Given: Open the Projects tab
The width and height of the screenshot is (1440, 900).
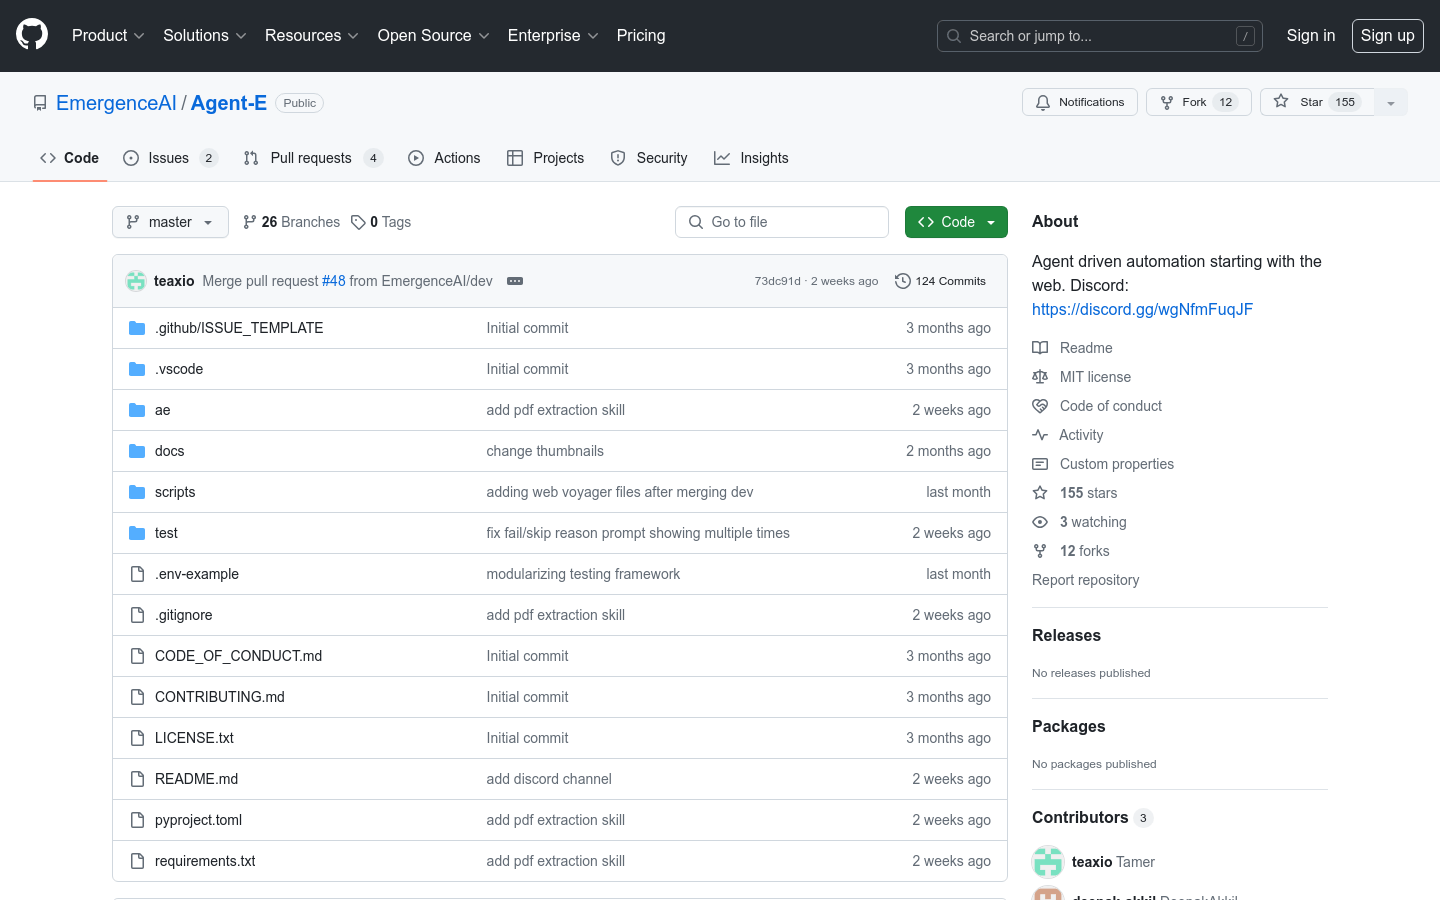Looking at the screenshot, I should (x=546, y=158).
